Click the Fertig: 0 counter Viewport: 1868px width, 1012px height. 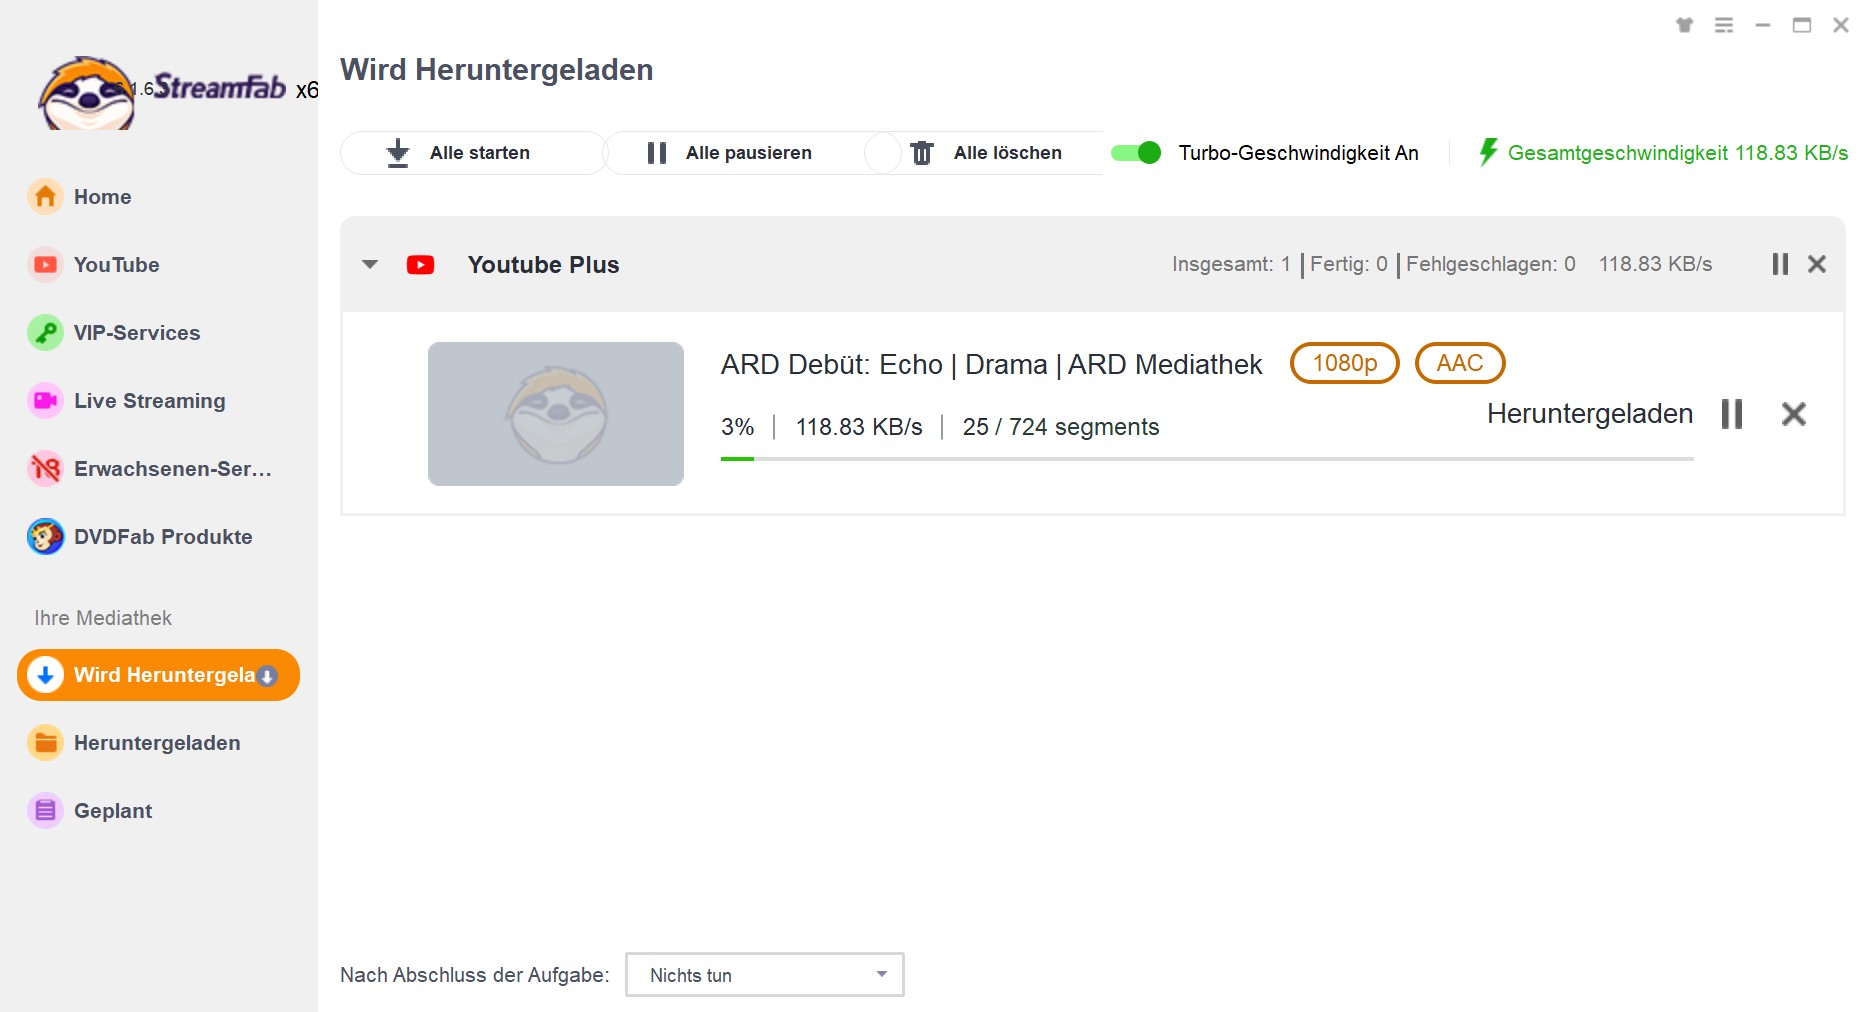pos(1349,264)
